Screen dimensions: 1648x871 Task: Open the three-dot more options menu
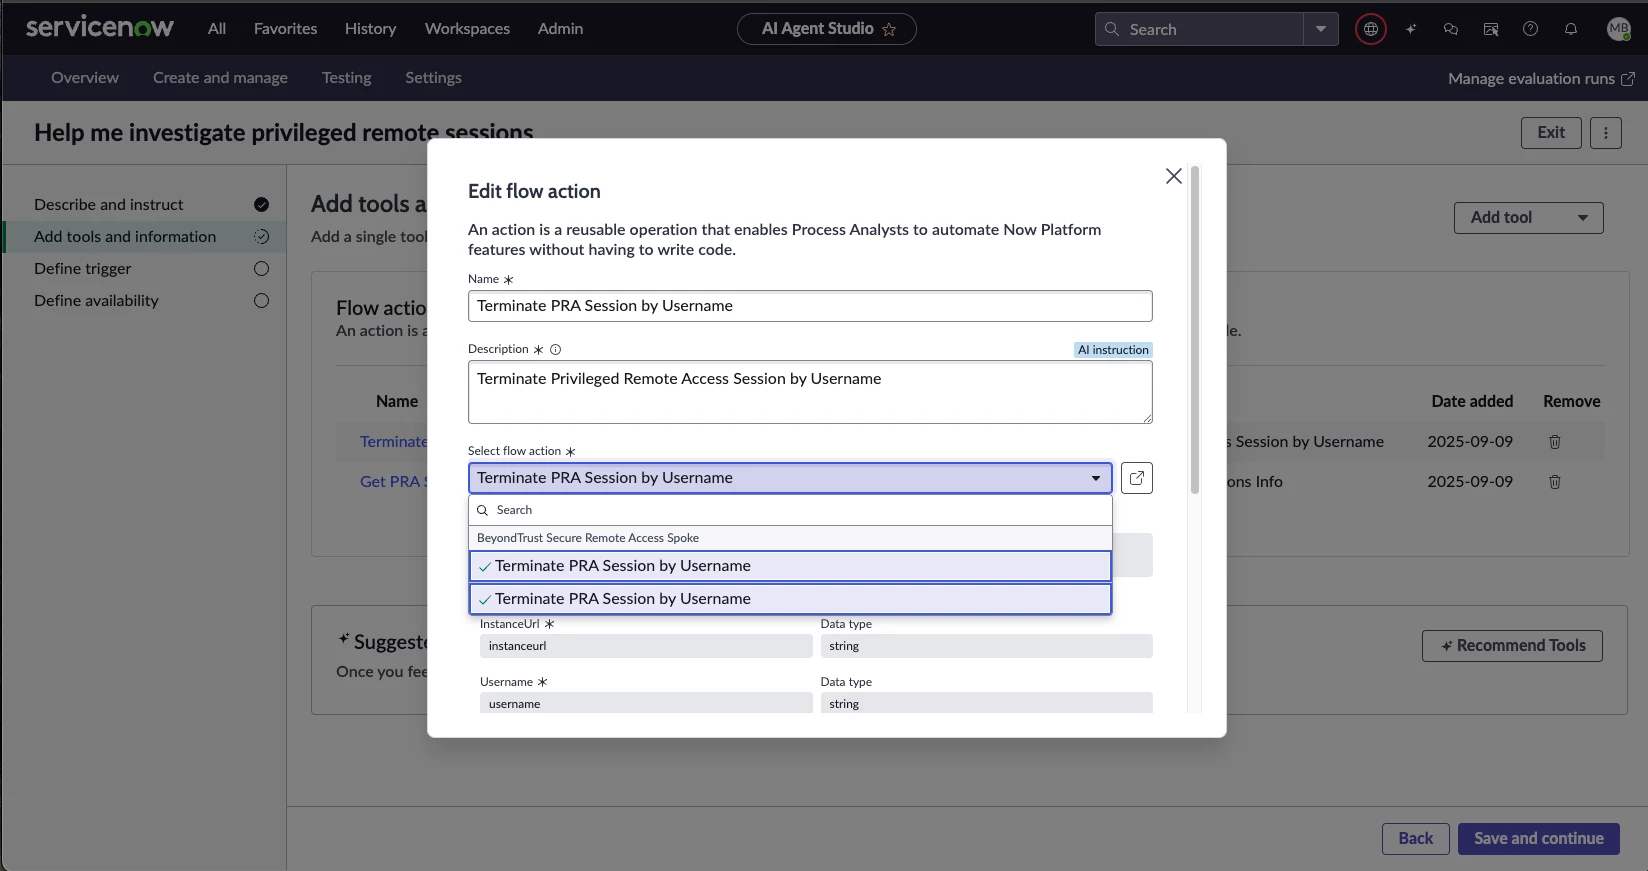(1606, 132)
